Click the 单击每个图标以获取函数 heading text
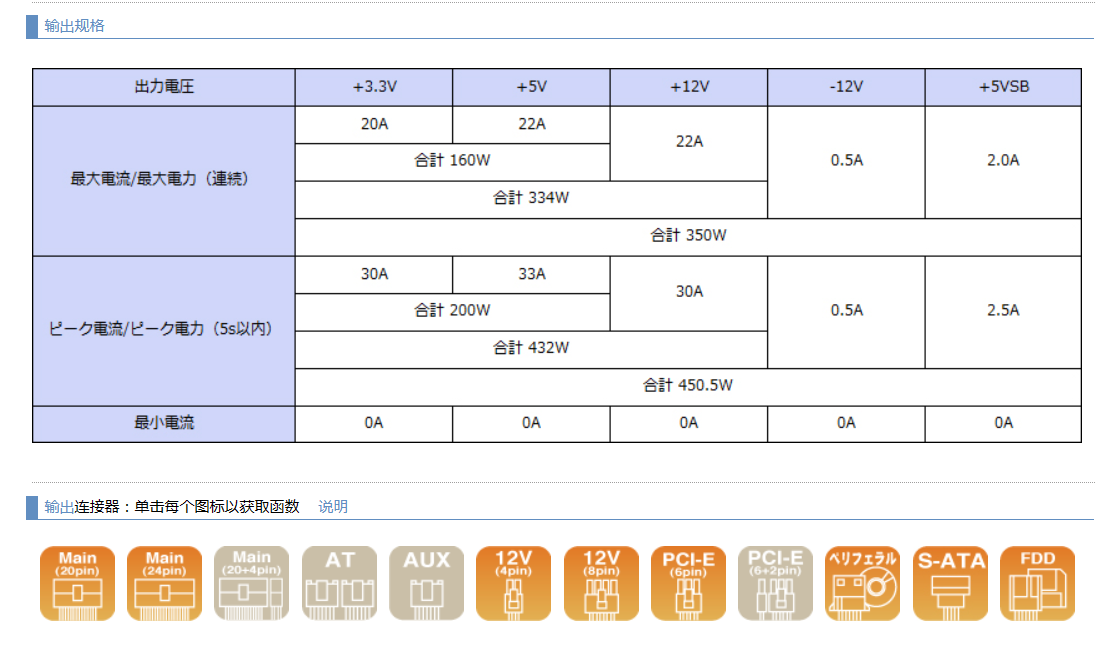 [217, 507]
